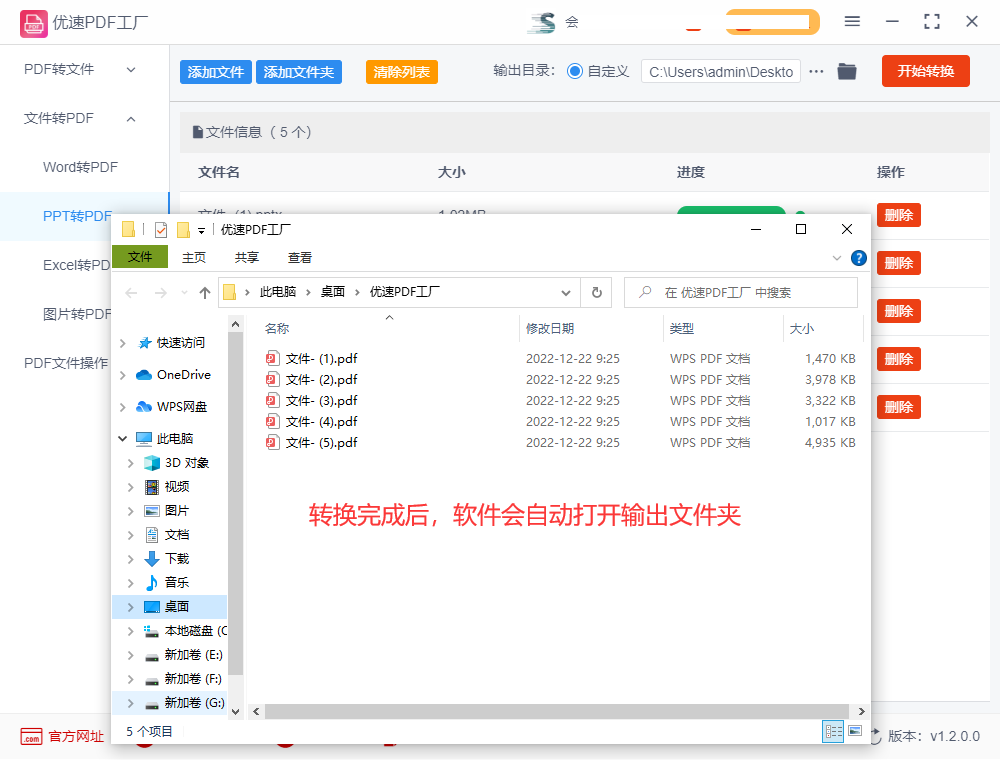Select 新加卷 (E:) drive in tree
1000x760 pixels.
(x=193, y=655)
